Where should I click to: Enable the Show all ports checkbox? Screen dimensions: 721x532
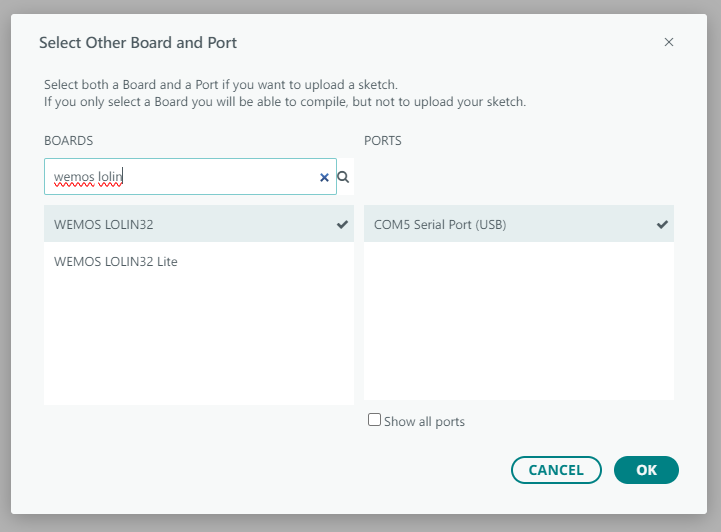pos(374,420)
